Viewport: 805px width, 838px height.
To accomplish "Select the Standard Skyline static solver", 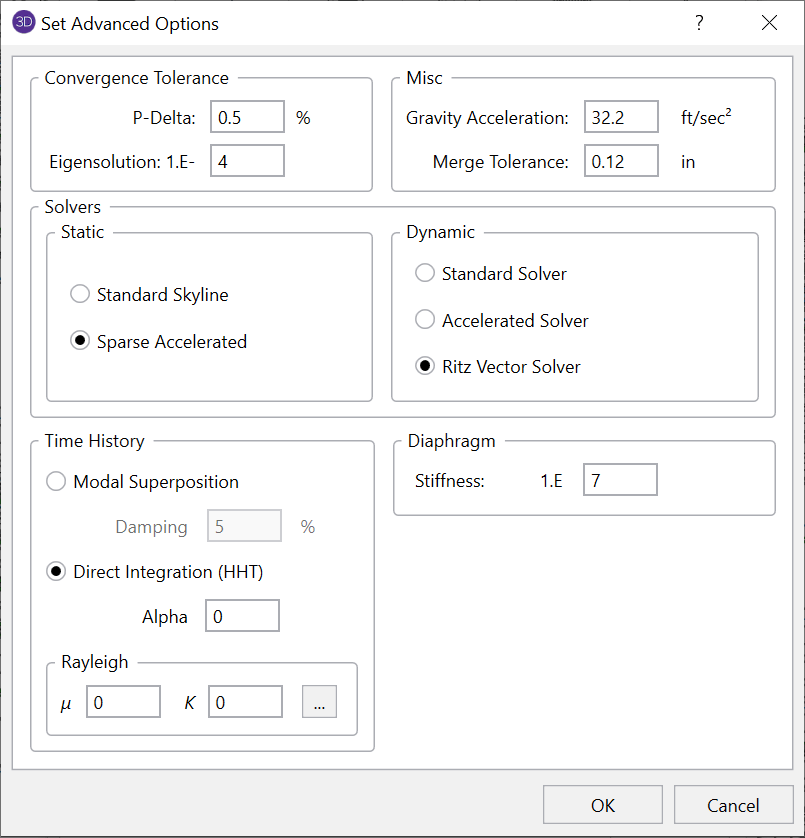I will [x=80, y=295].
